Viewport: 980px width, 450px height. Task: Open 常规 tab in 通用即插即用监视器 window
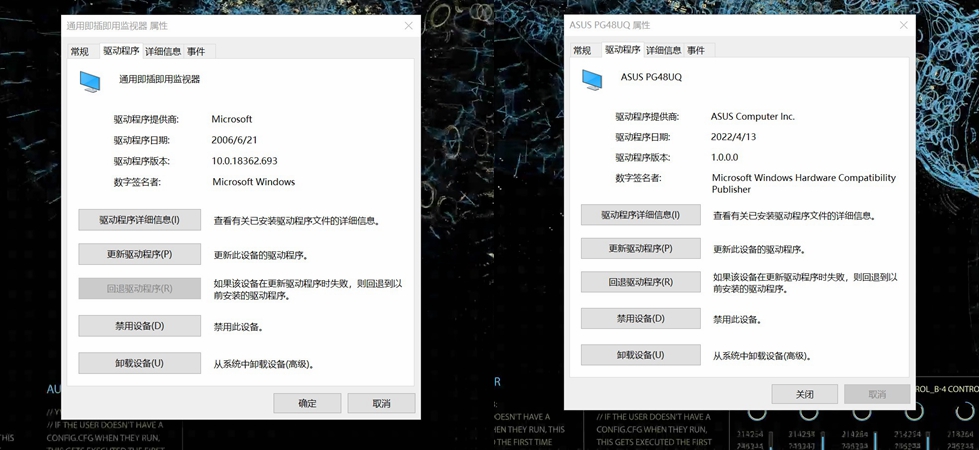coord(79,51)
